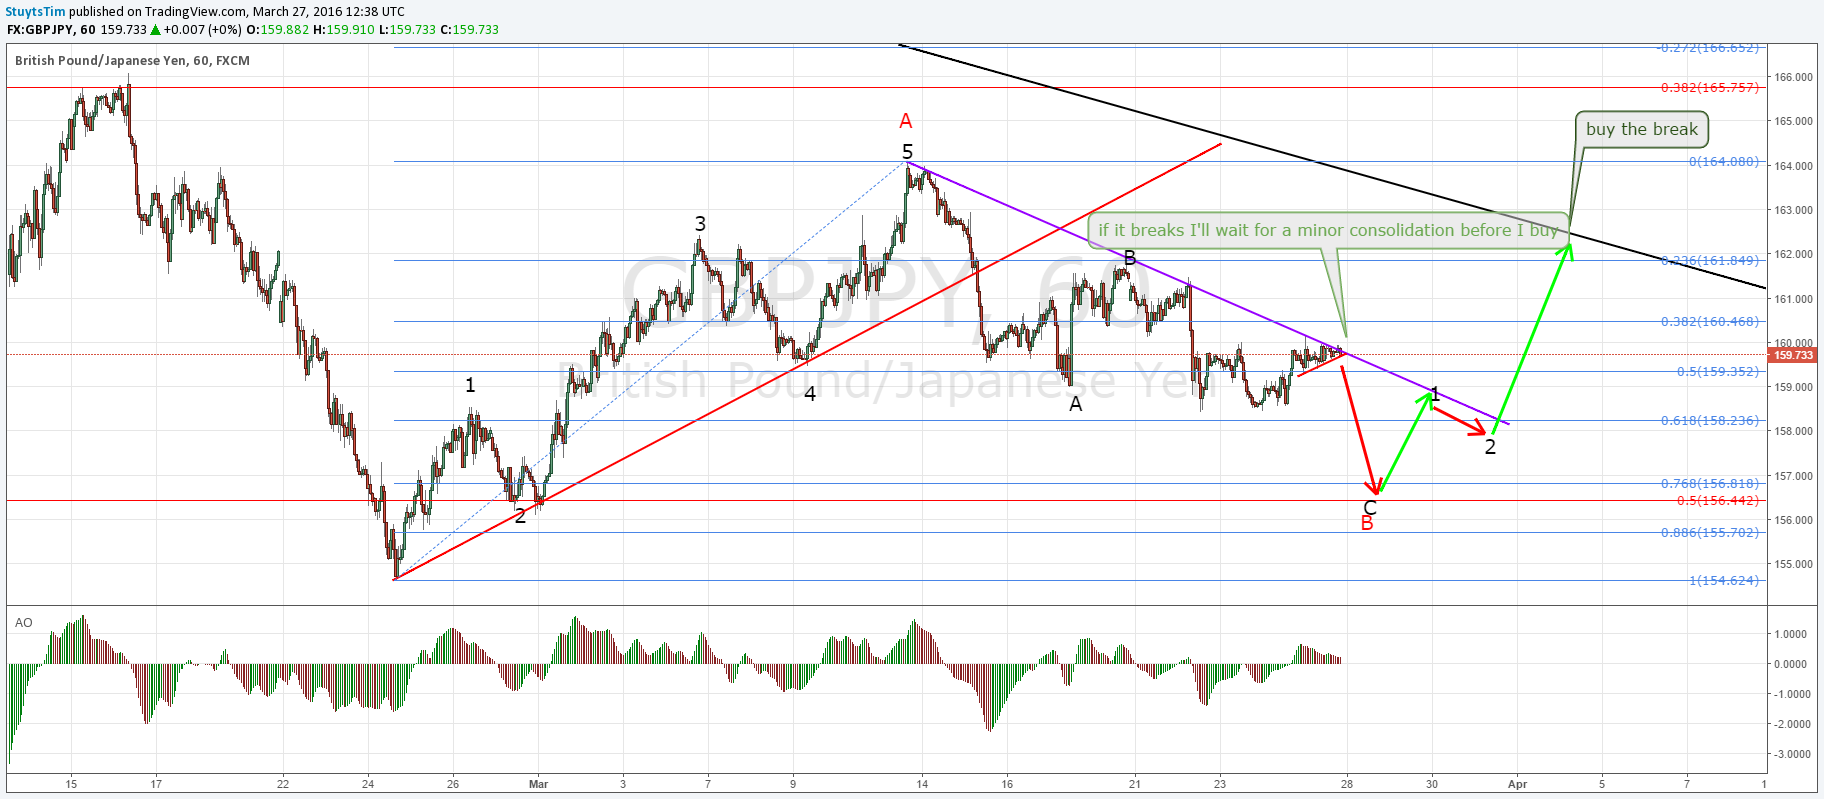
Task: Select the red 0.382(165.757) Fibonacci label
Action: (x=1709, y=88)
